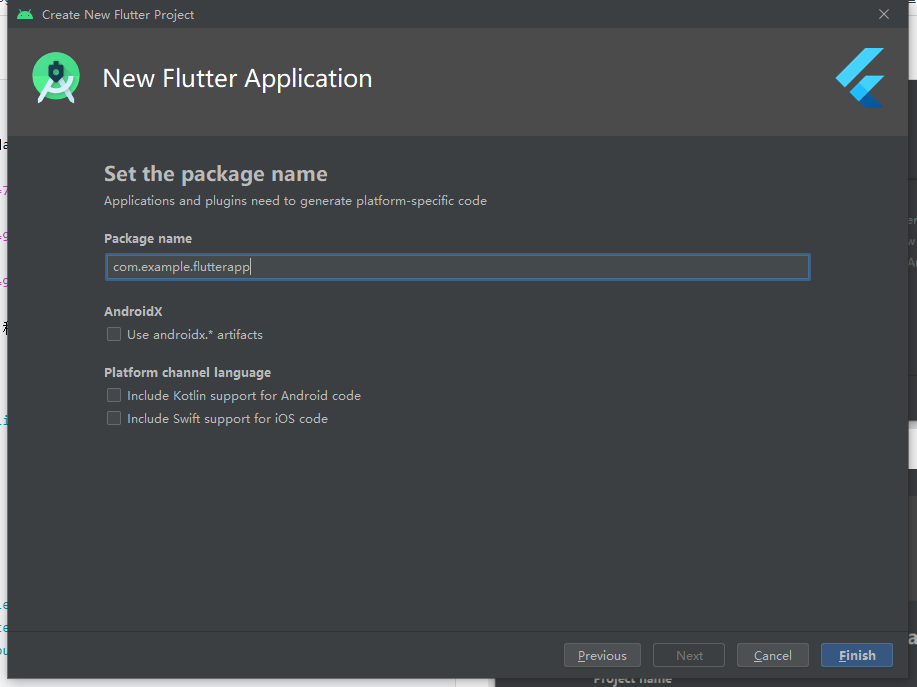Screen dimensions: 917x687
Task: Click the disabled Next button
Action: point(689,655)
